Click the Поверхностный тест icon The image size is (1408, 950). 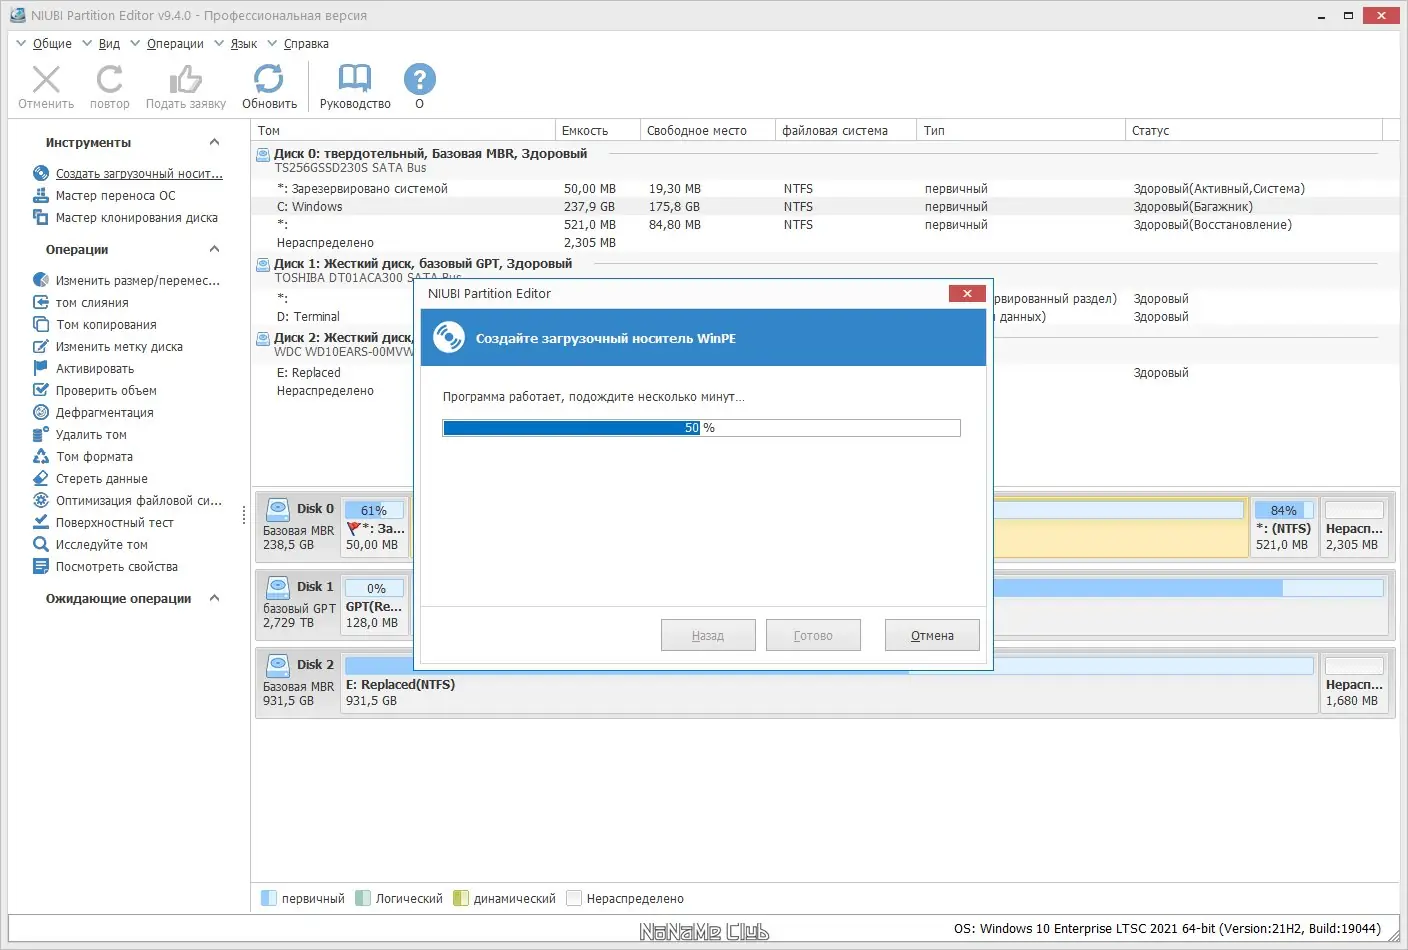coord(41,522)
